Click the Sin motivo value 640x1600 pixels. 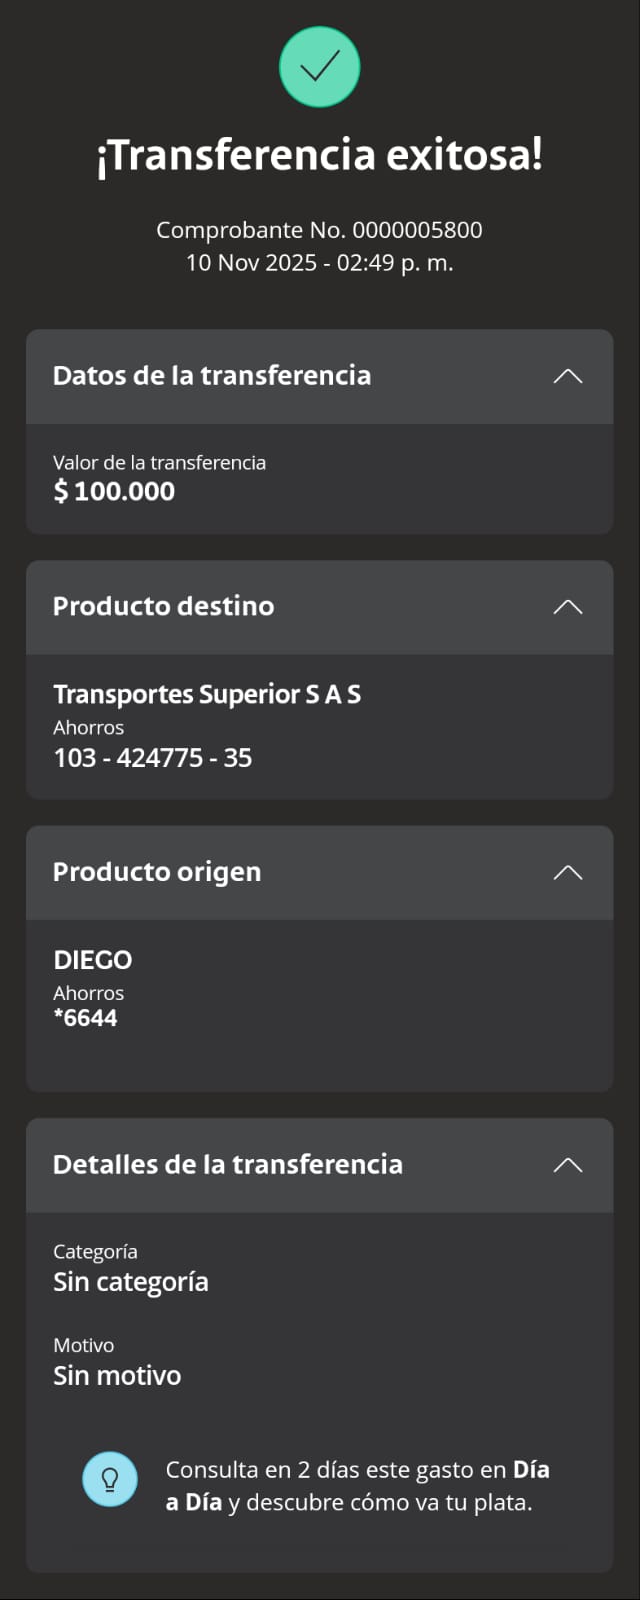(x=117, y=1376)
